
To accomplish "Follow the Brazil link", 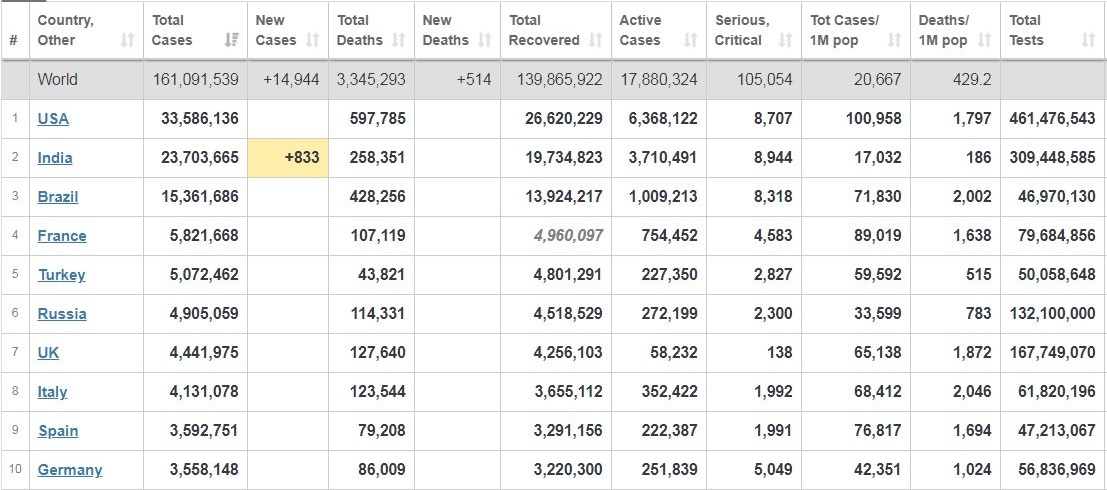I will point(58,196).
